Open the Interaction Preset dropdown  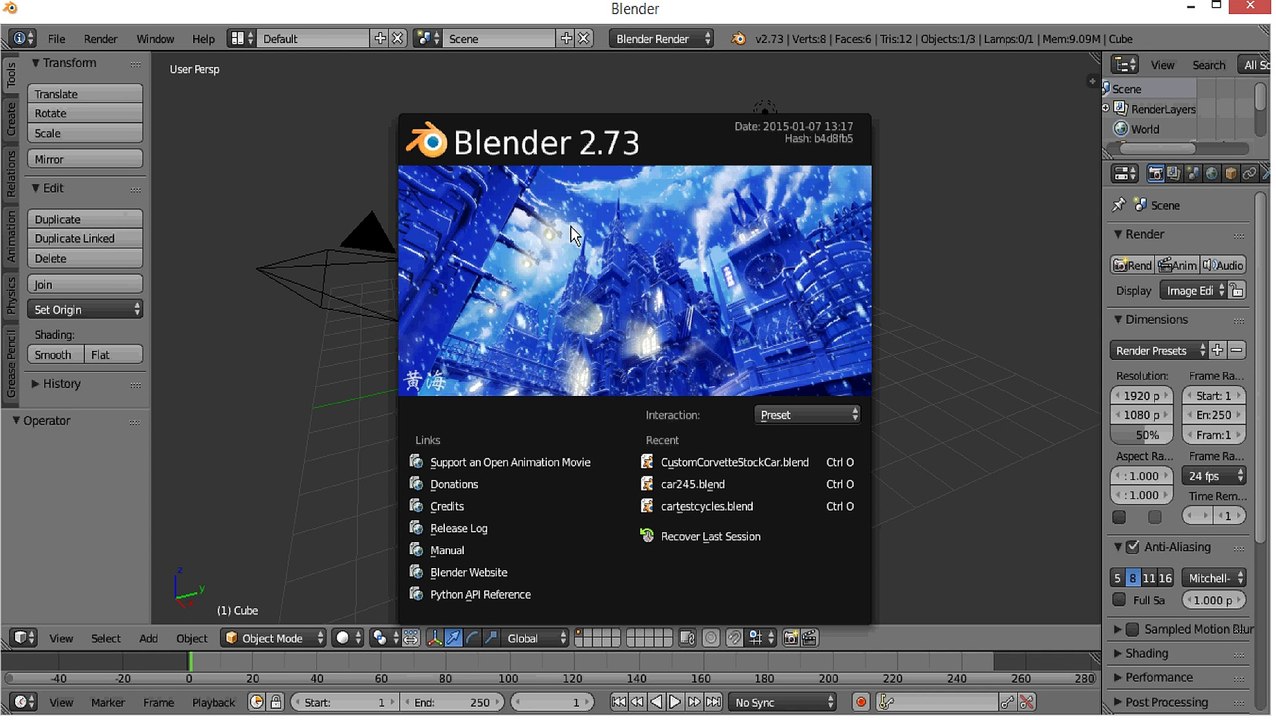806,415
